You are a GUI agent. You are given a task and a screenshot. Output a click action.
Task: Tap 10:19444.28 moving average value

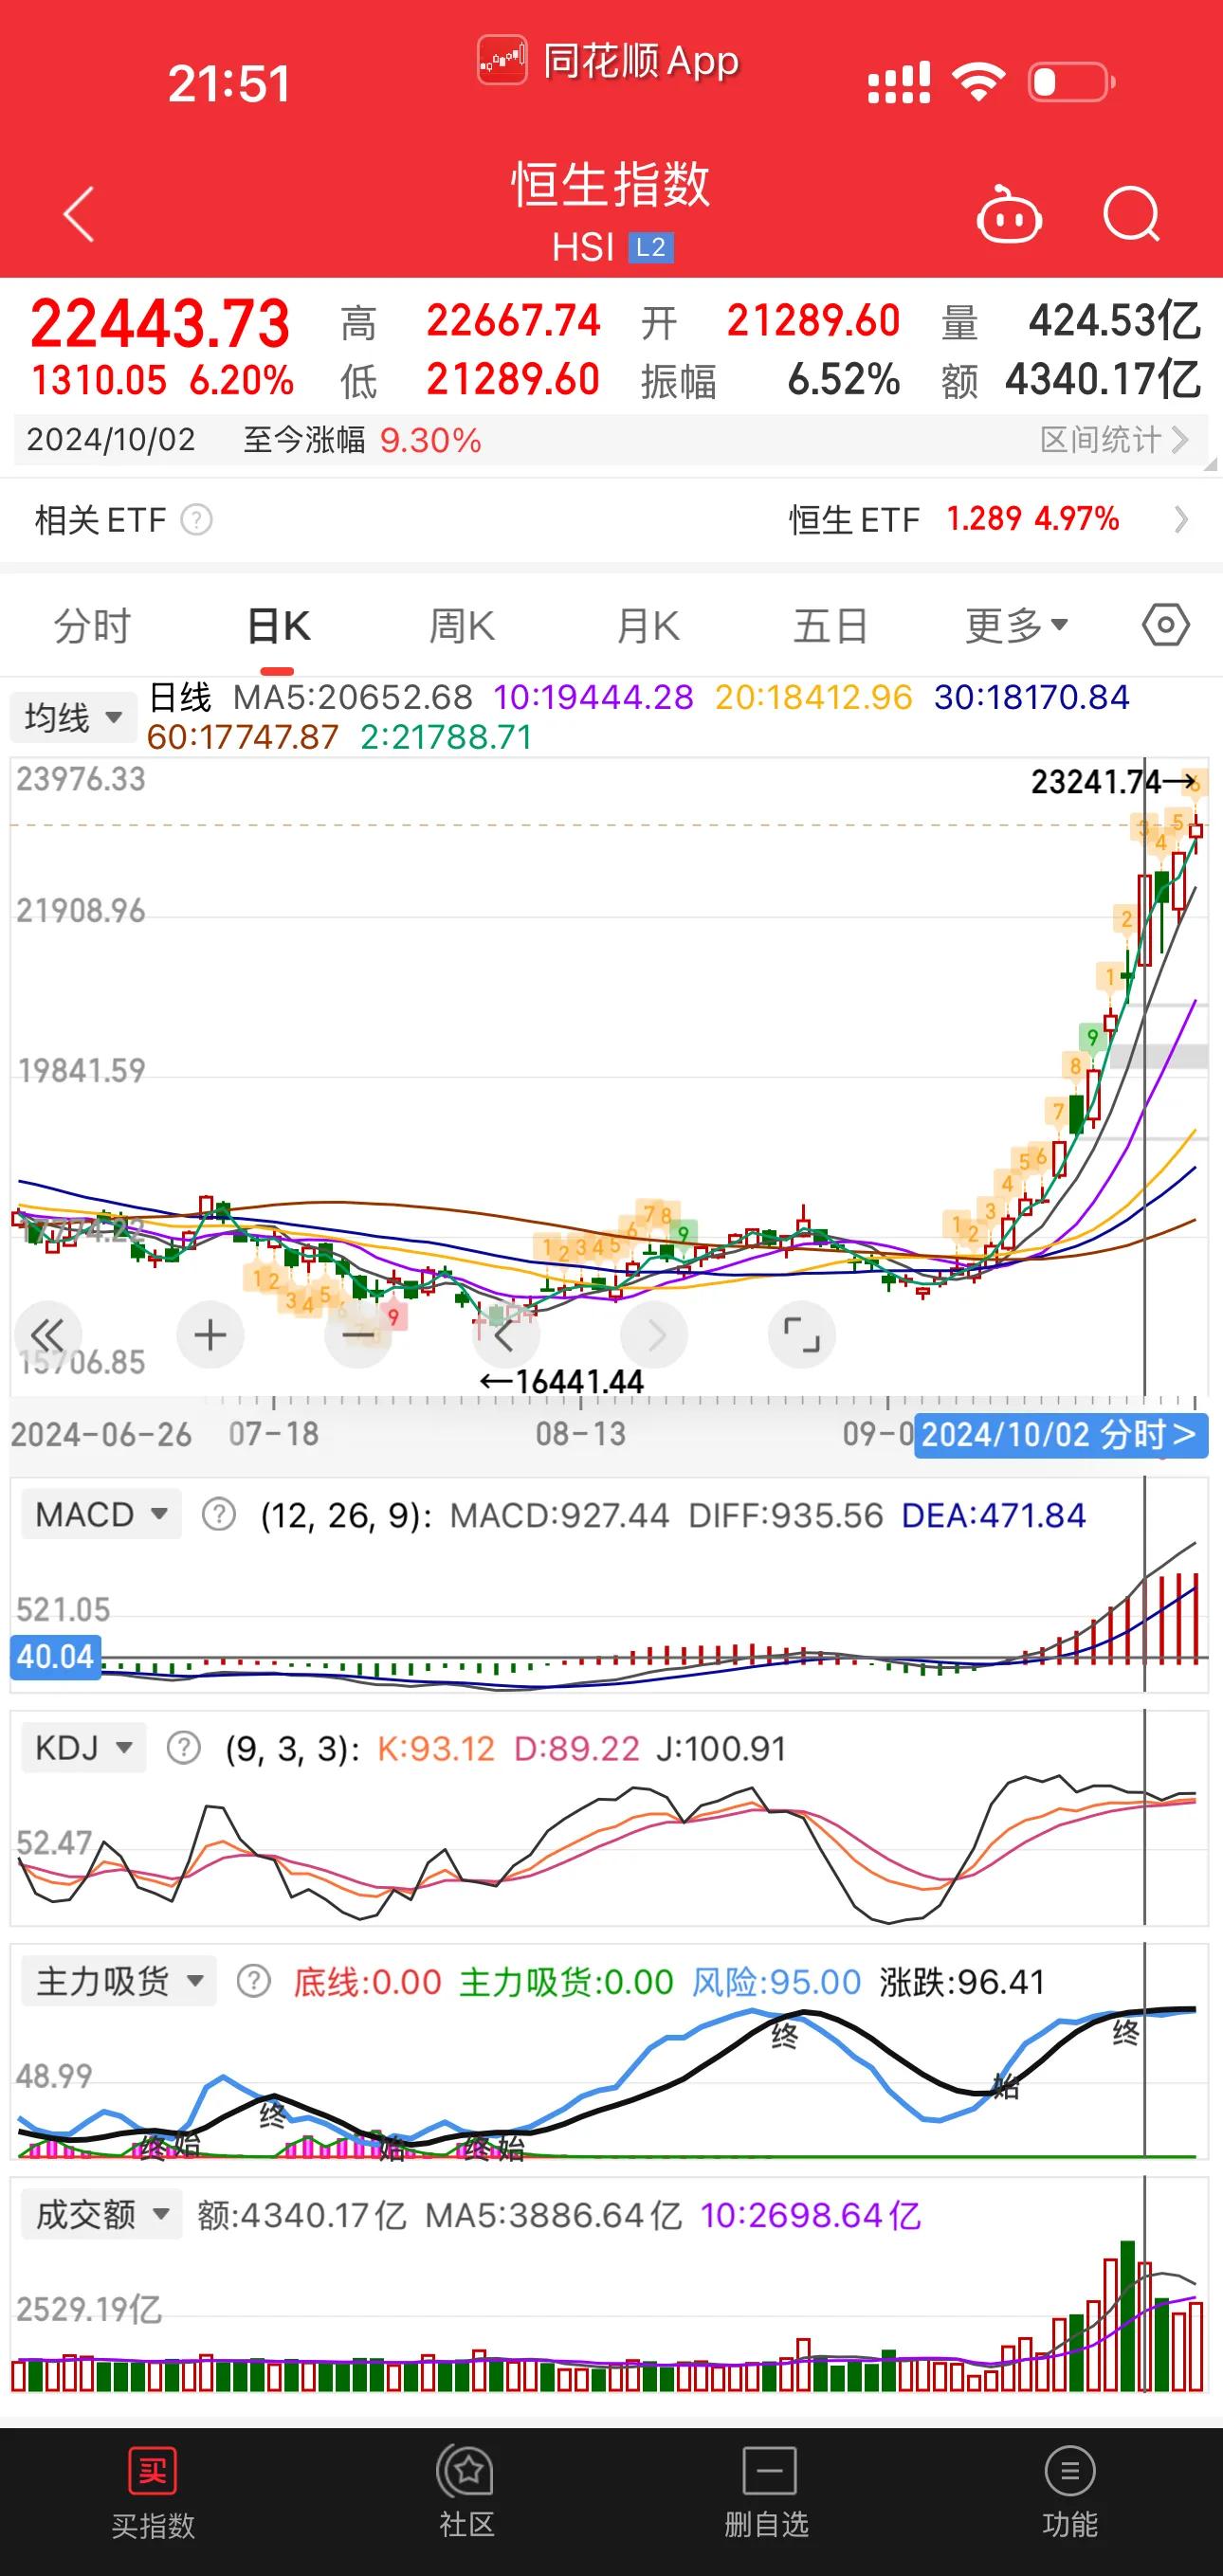[594, 697]
